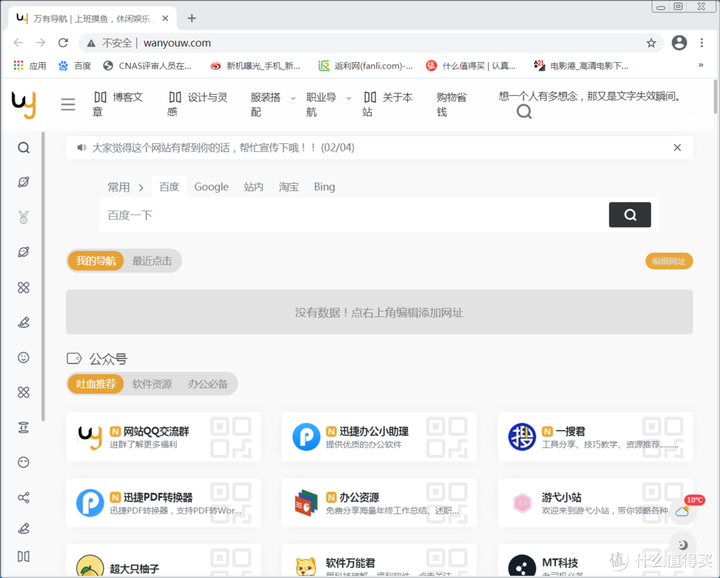
Task: Expand the 常用 search category selector
Action: 126,187
